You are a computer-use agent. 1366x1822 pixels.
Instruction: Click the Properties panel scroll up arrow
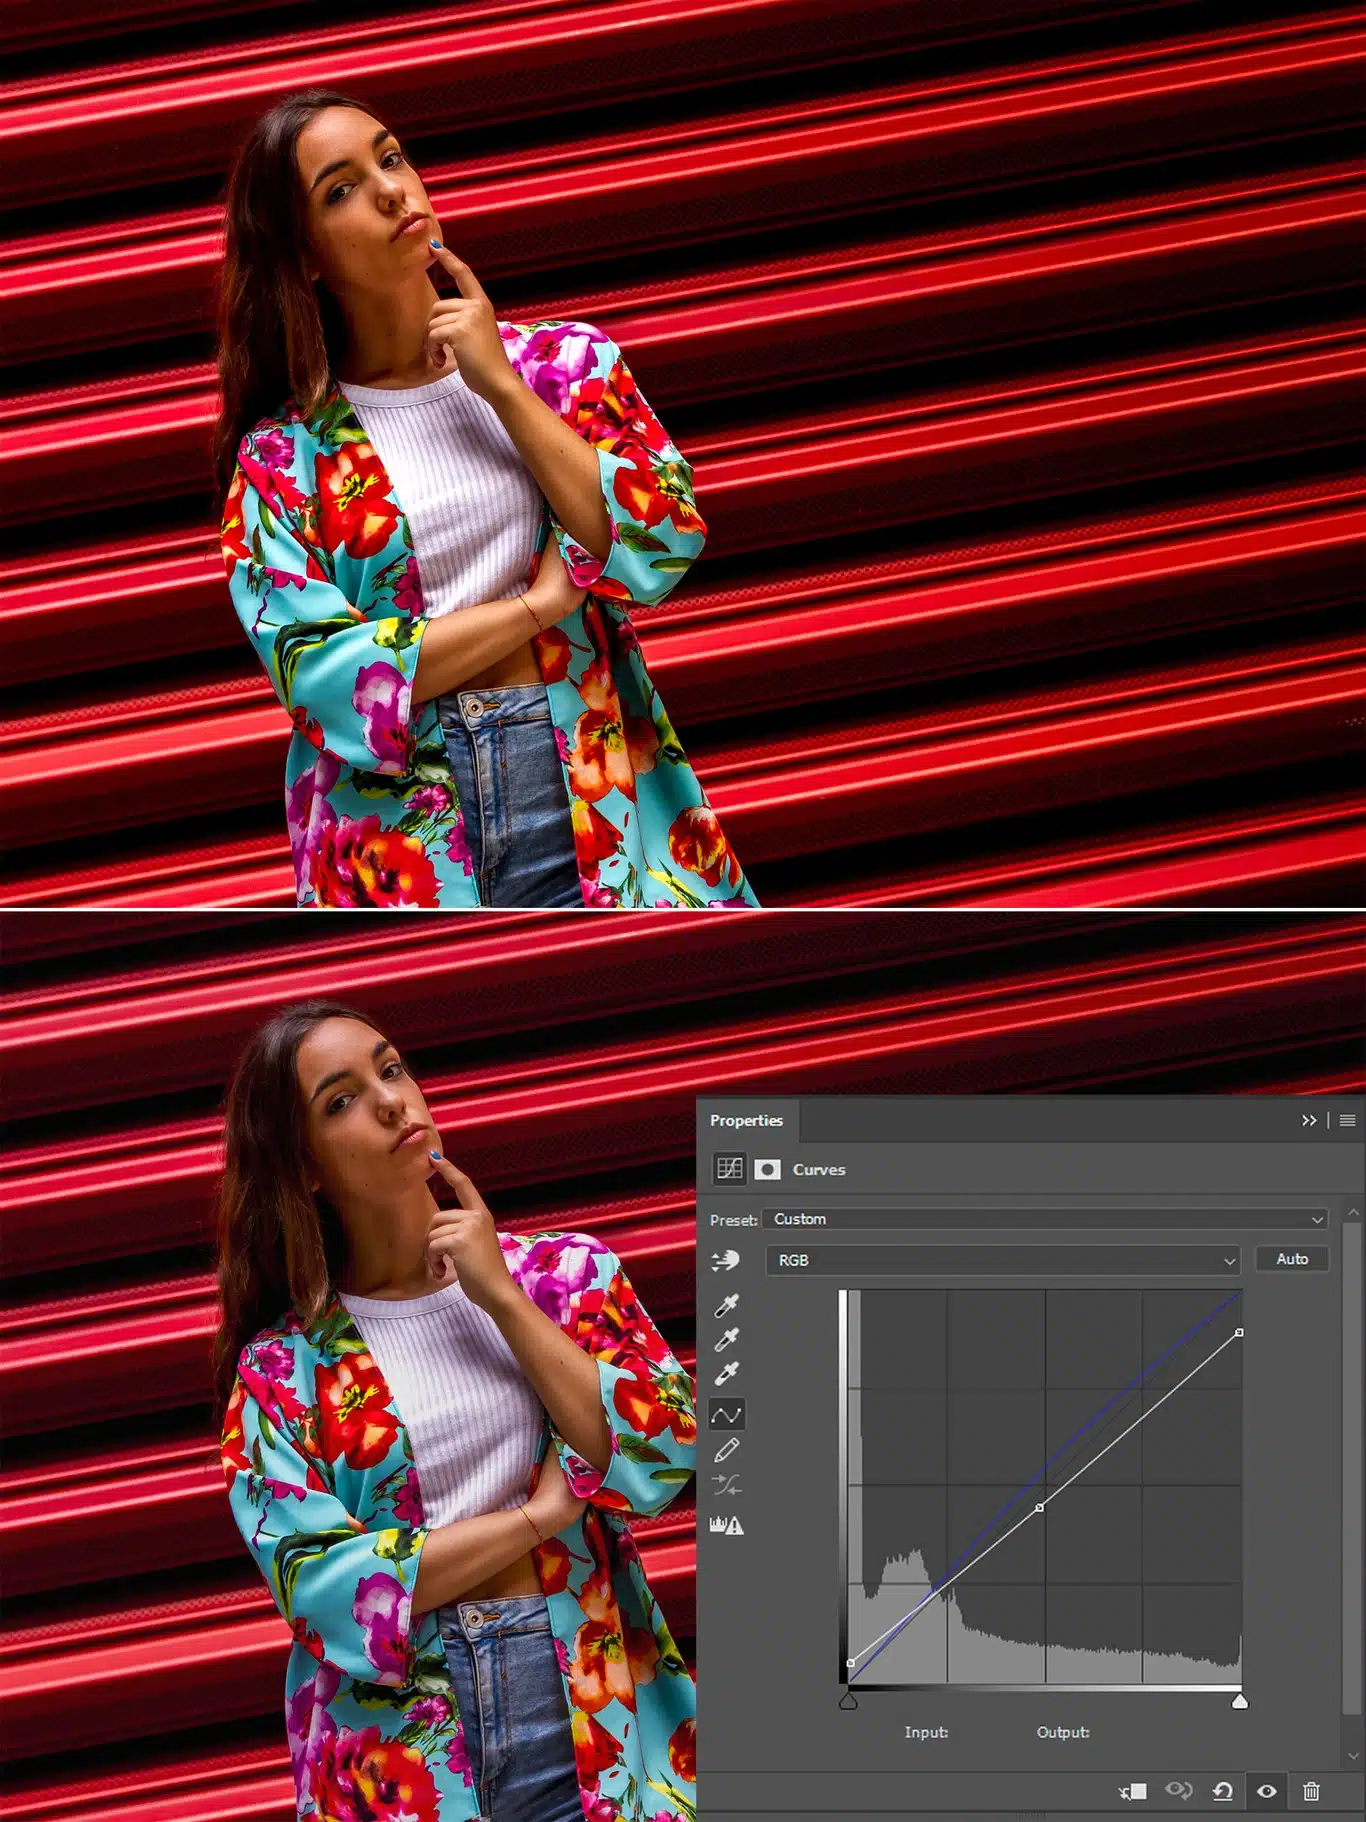(1353, 1212)
